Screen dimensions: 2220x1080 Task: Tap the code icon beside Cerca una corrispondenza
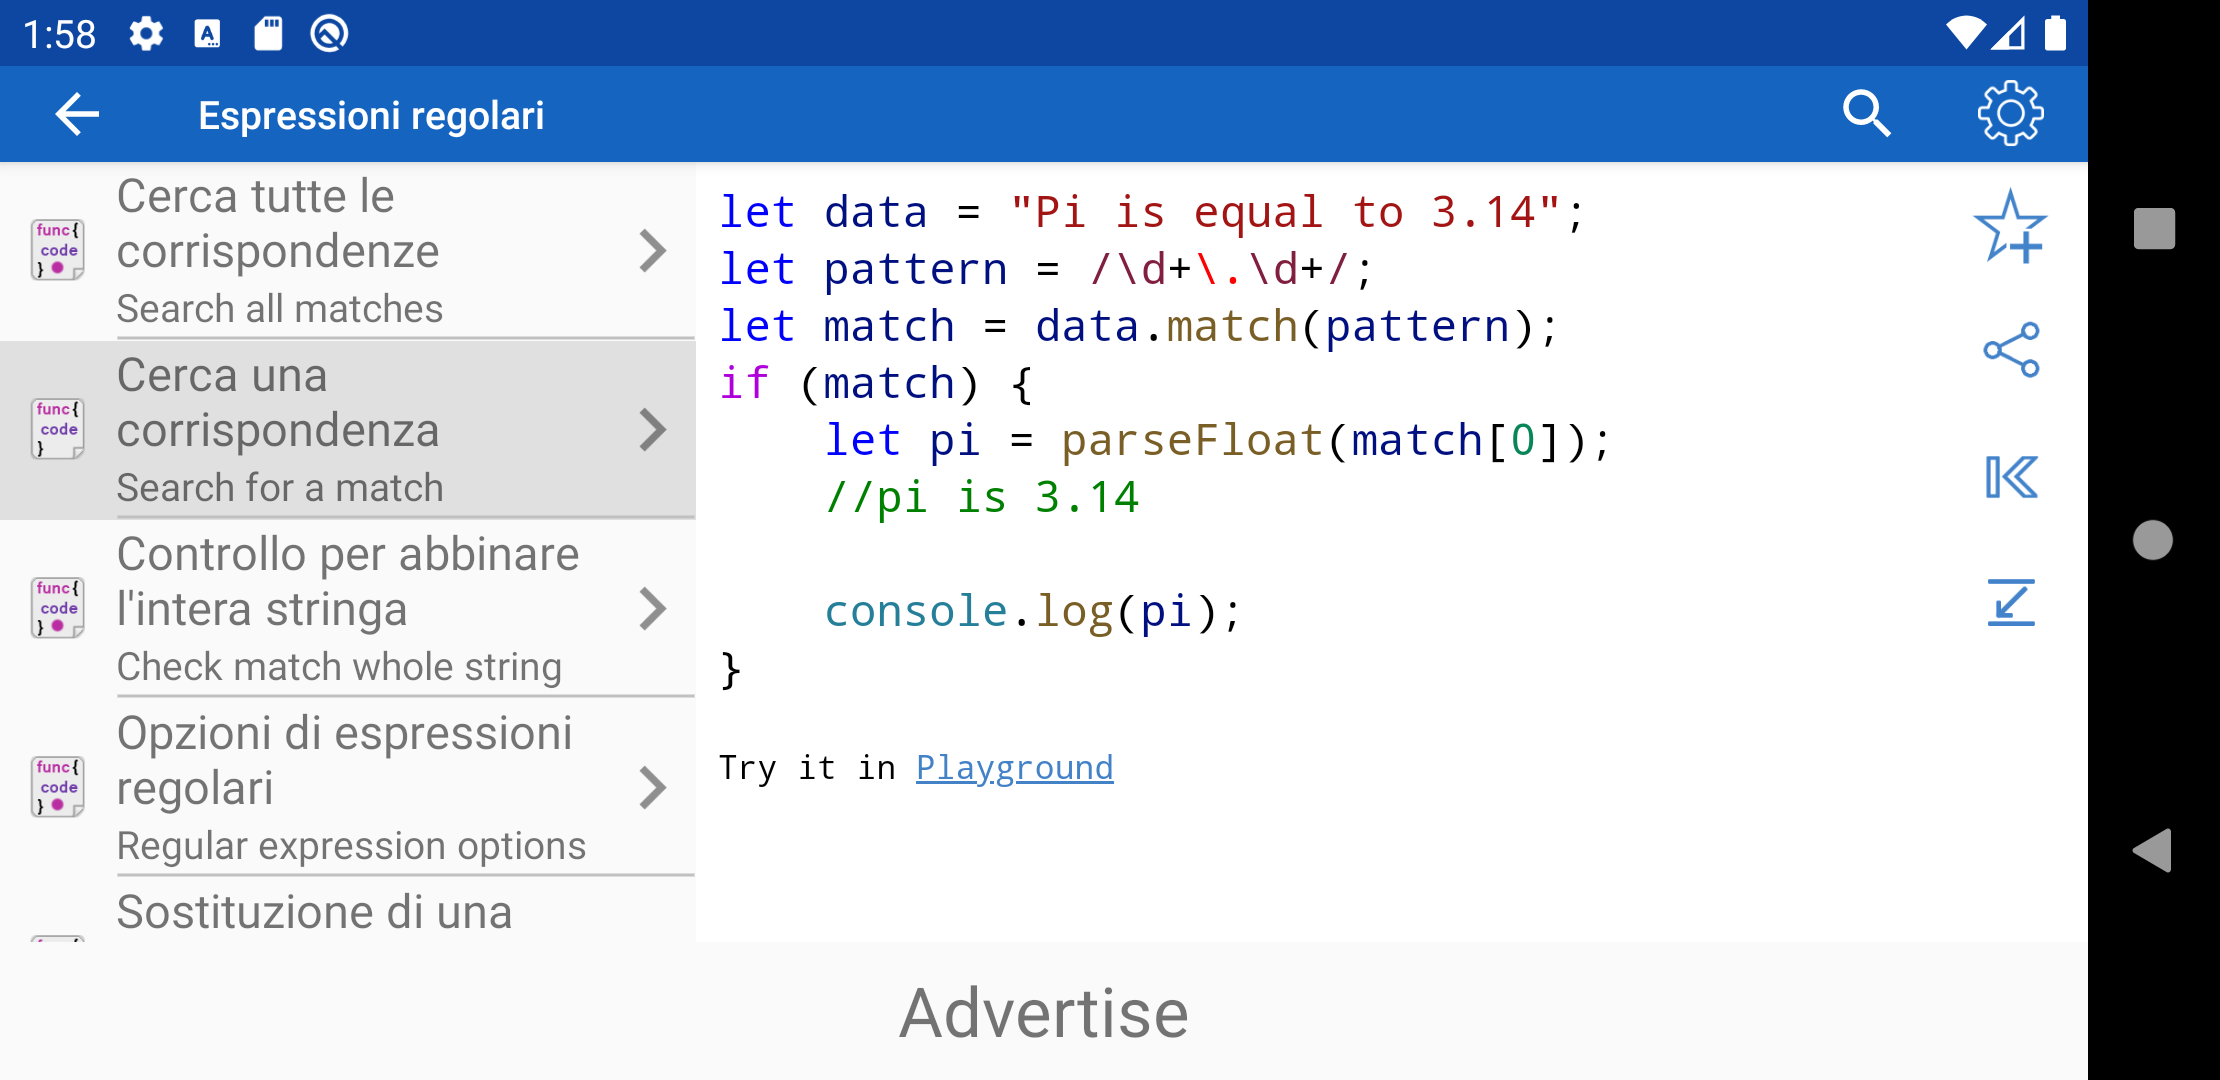click(x=57, y=429)
